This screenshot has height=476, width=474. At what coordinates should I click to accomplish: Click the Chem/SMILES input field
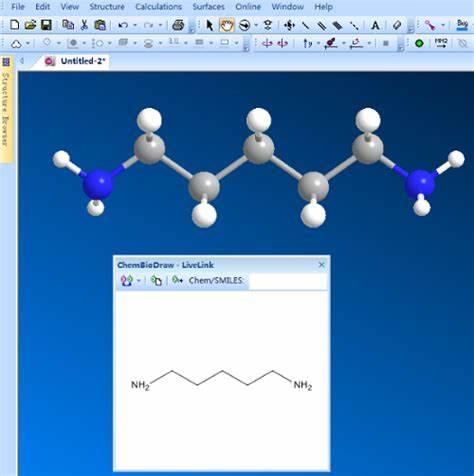(288, 282)
